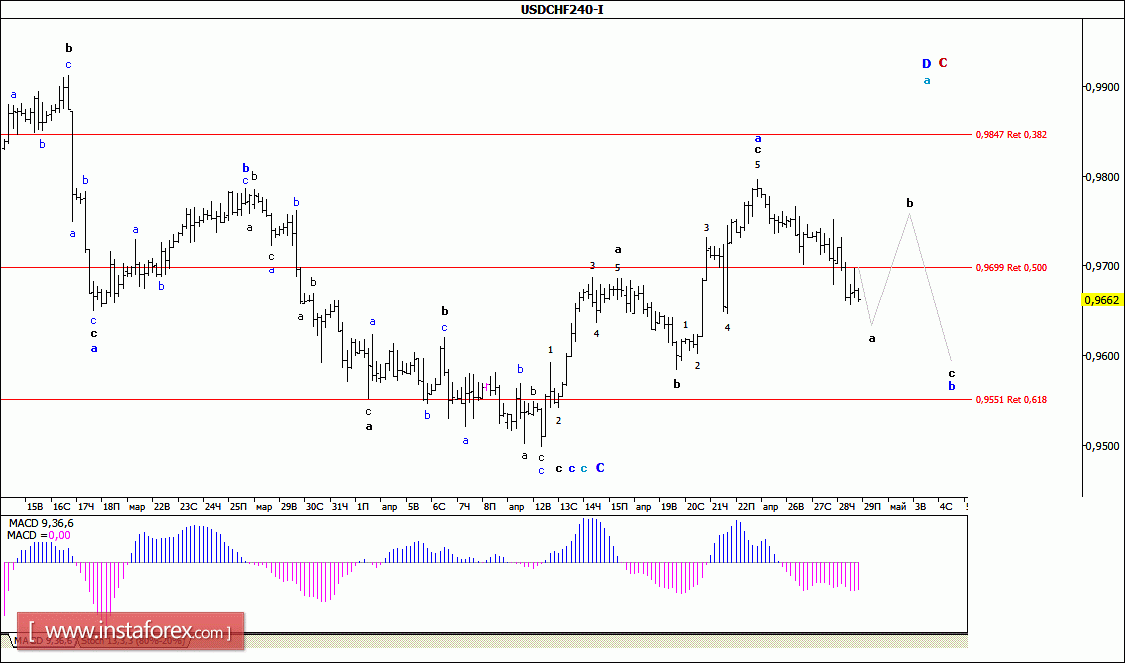Screen dimensions: 1125x663
Task: Click the 4С date on time axis
Action: [946, 507]
